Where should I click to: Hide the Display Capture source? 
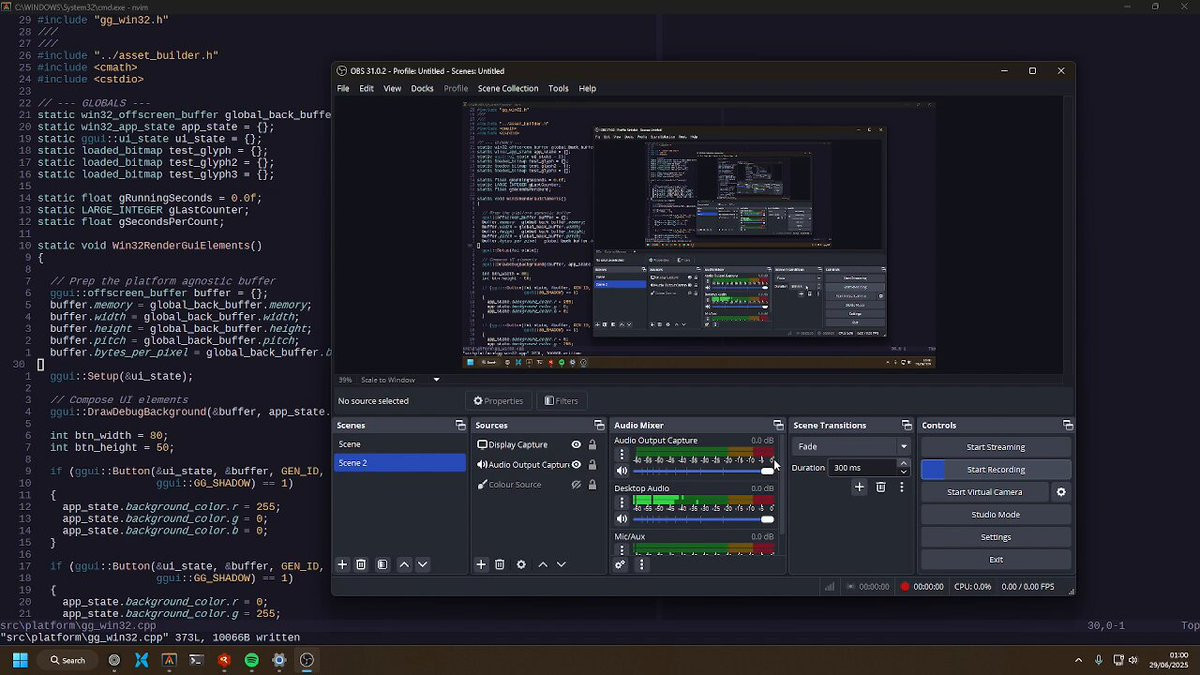point(576,445)
